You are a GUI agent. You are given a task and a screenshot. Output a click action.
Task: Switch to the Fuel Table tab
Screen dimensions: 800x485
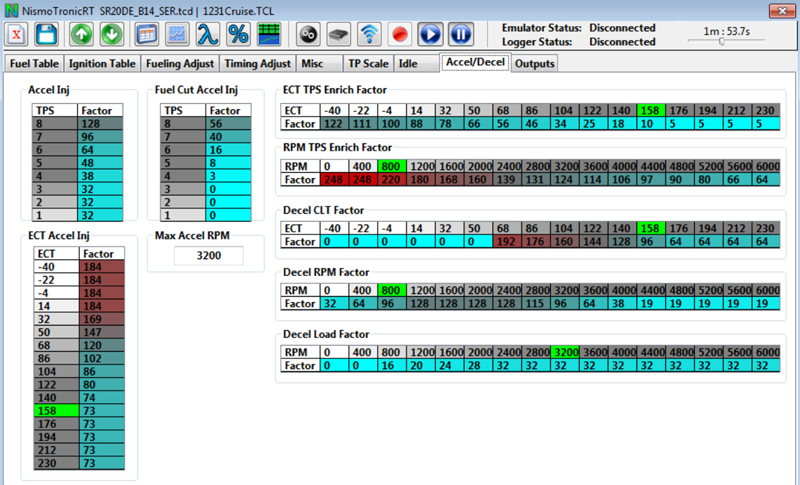pyautogui.click(x=34, y=63)
